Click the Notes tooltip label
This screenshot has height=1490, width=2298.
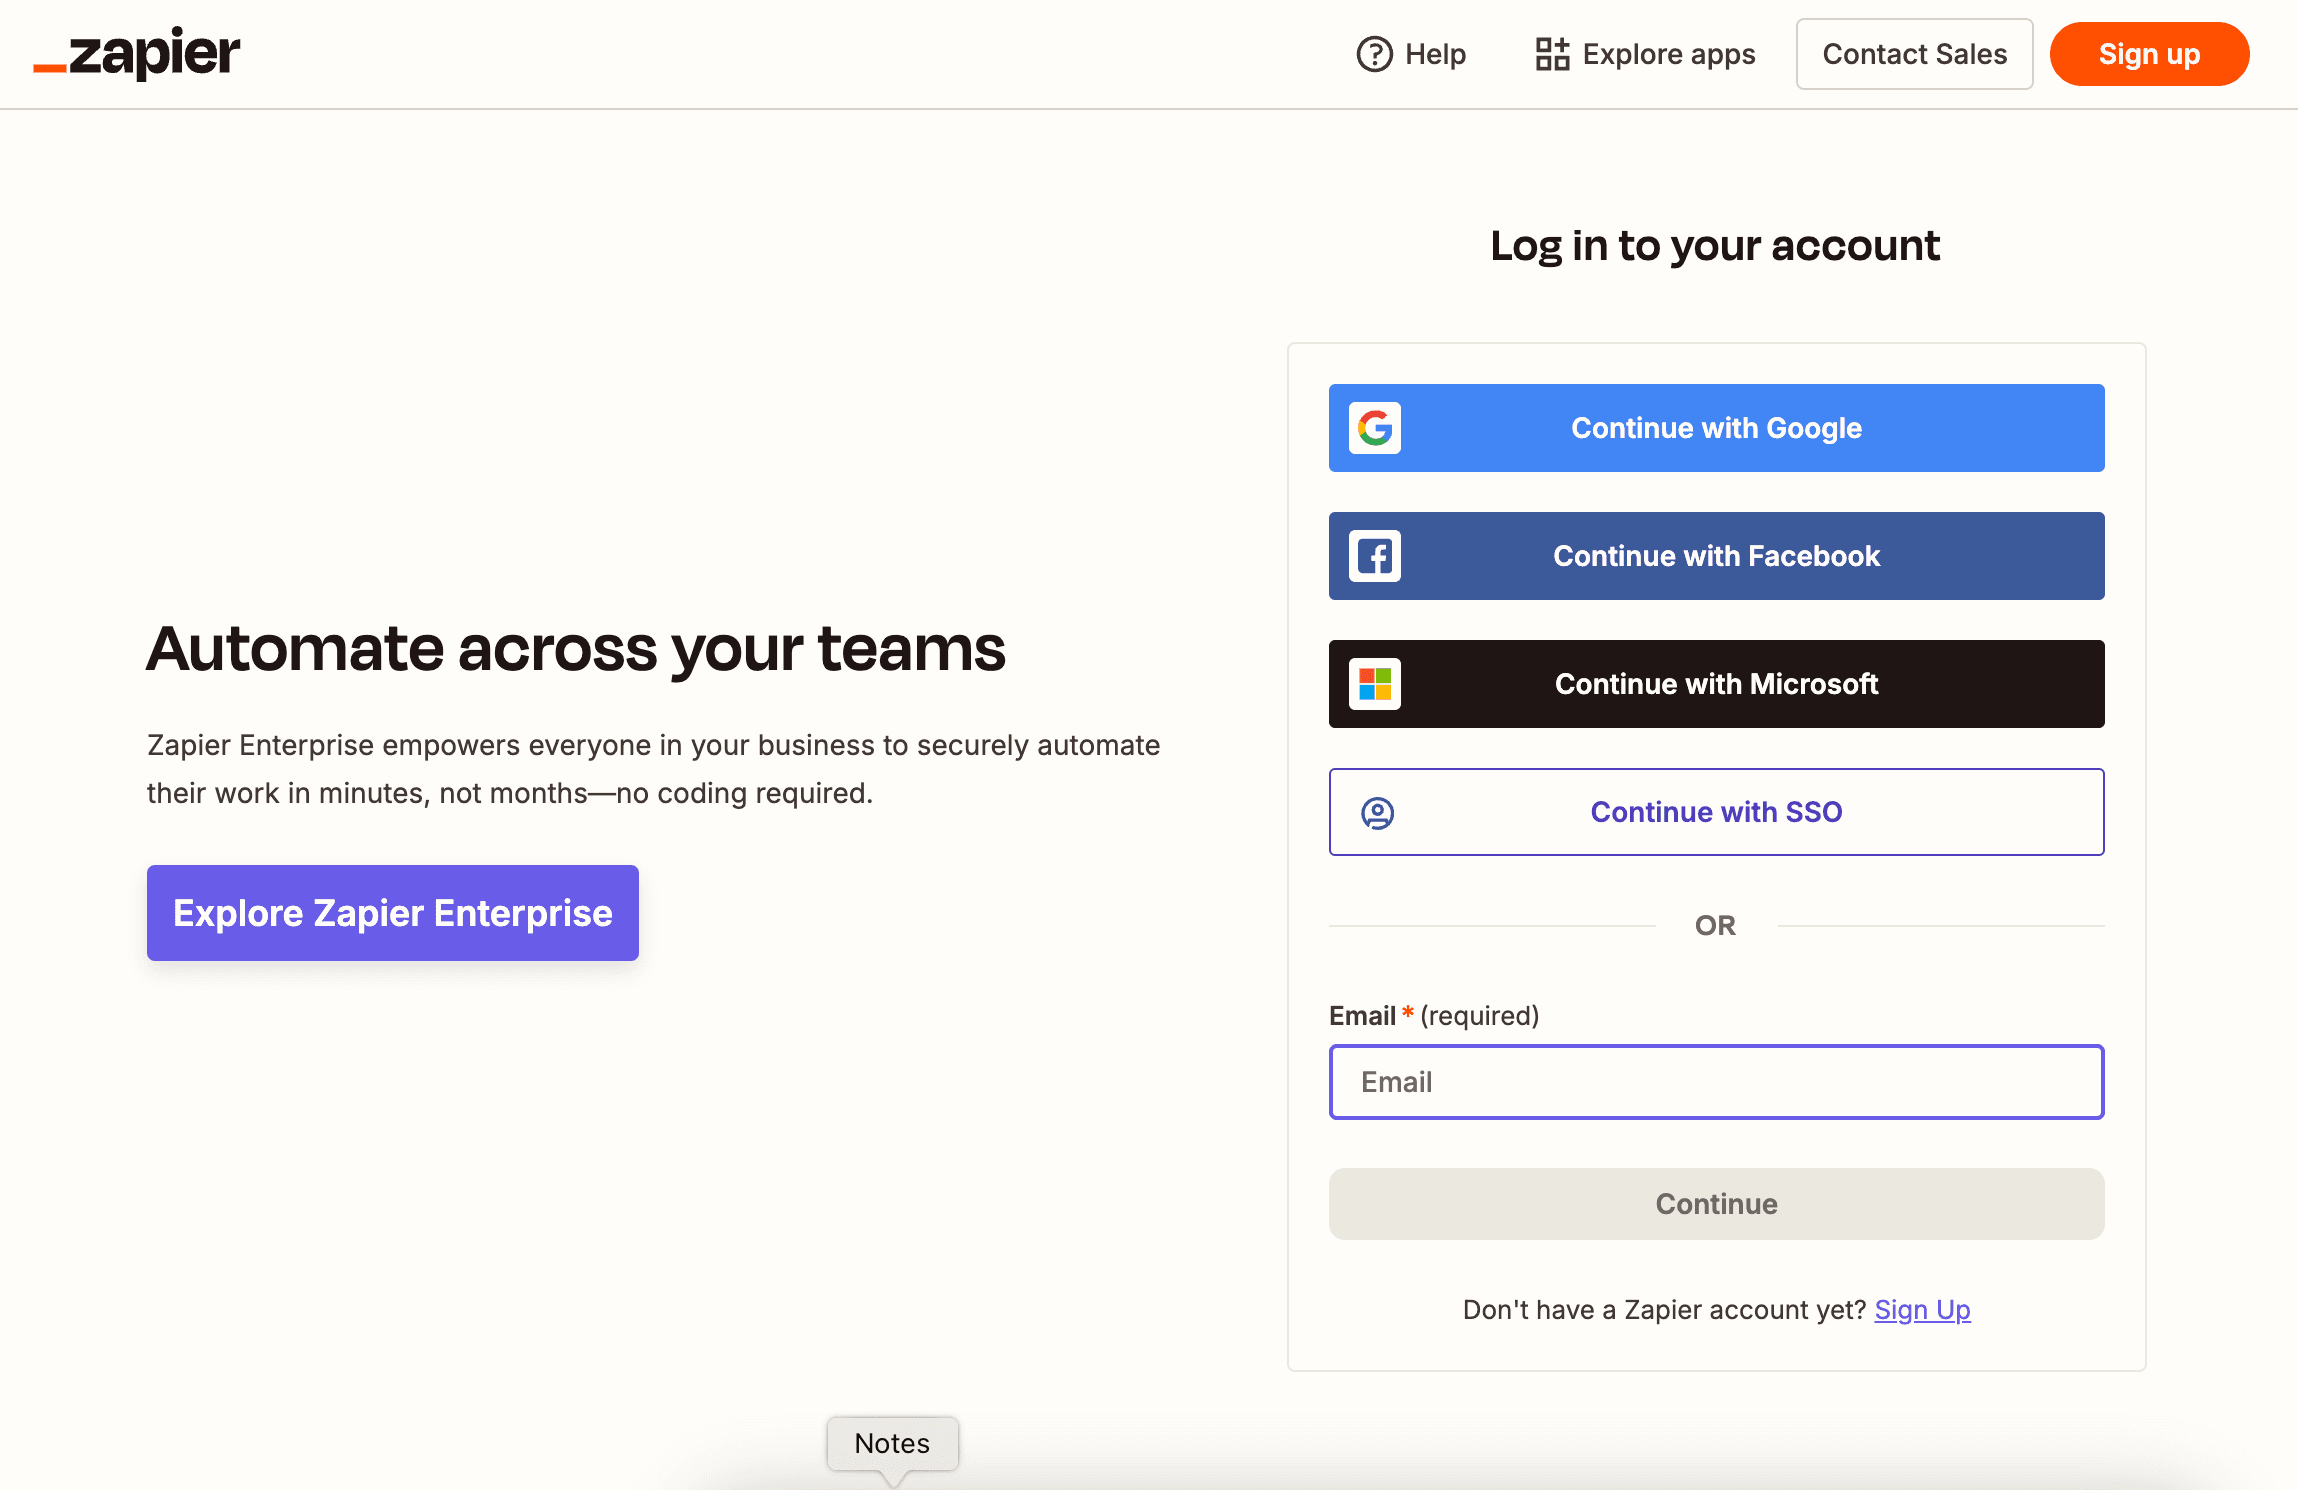(x=892, y=1443)
